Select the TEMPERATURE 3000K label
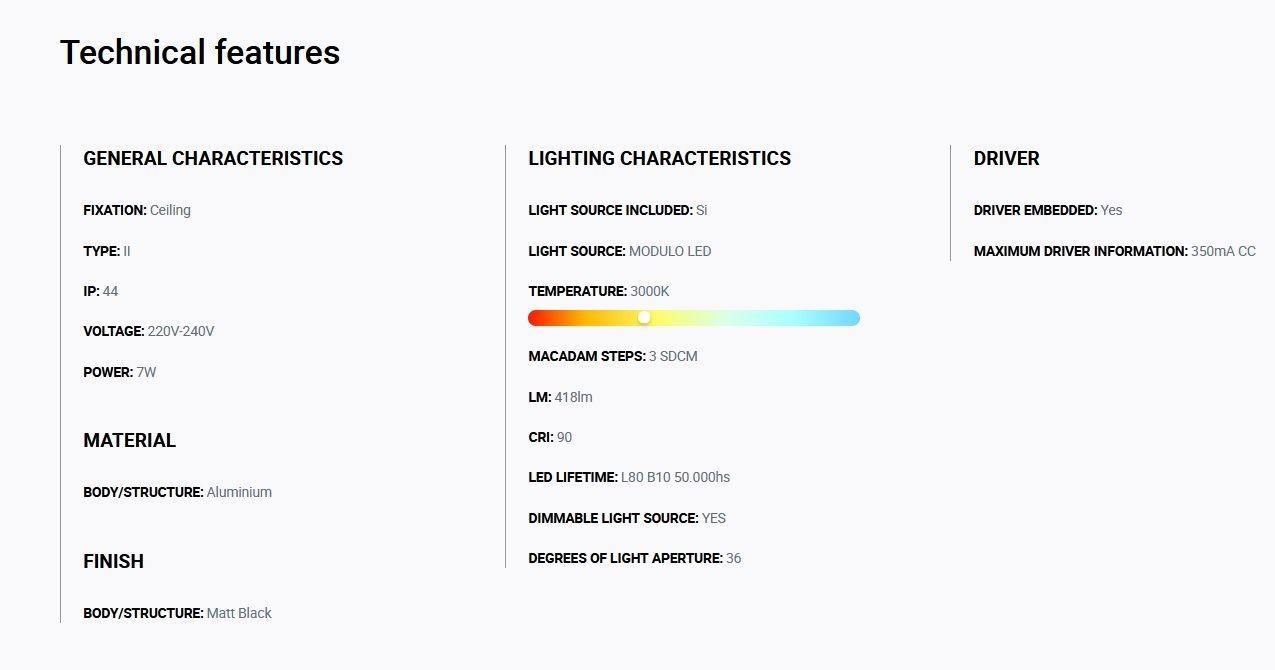 tap(599, 291)
